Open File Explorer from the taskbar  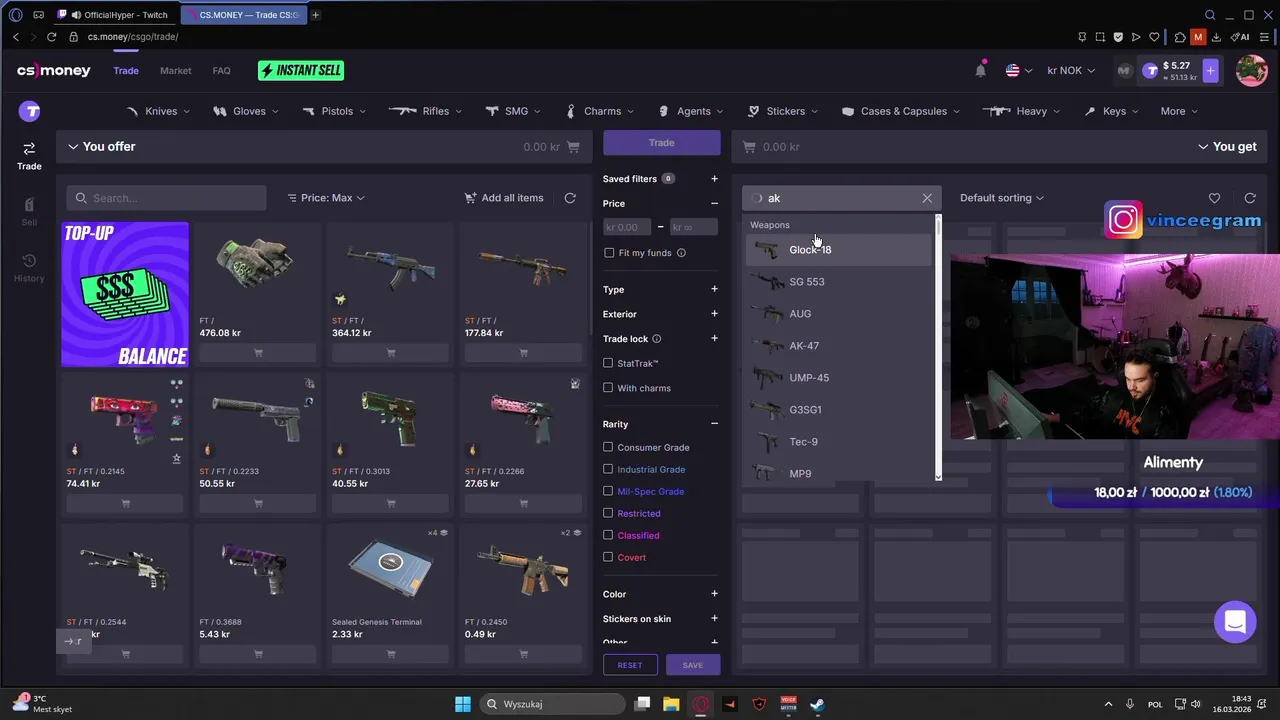pyautogui.click(x=671, y=704)
